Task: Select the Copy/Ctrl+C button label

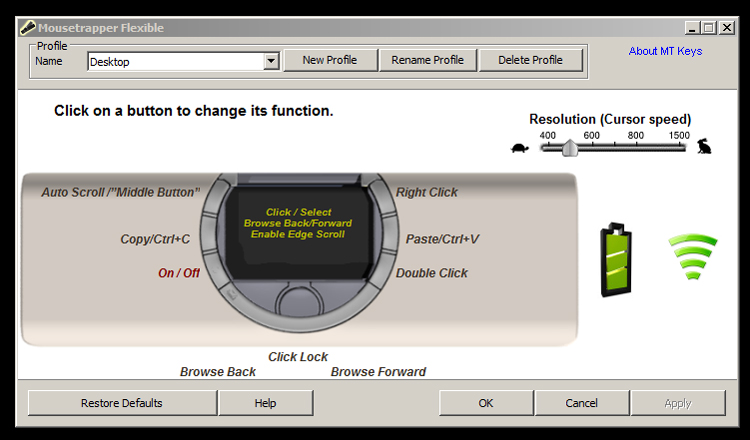Action: (x=155, y=239)
